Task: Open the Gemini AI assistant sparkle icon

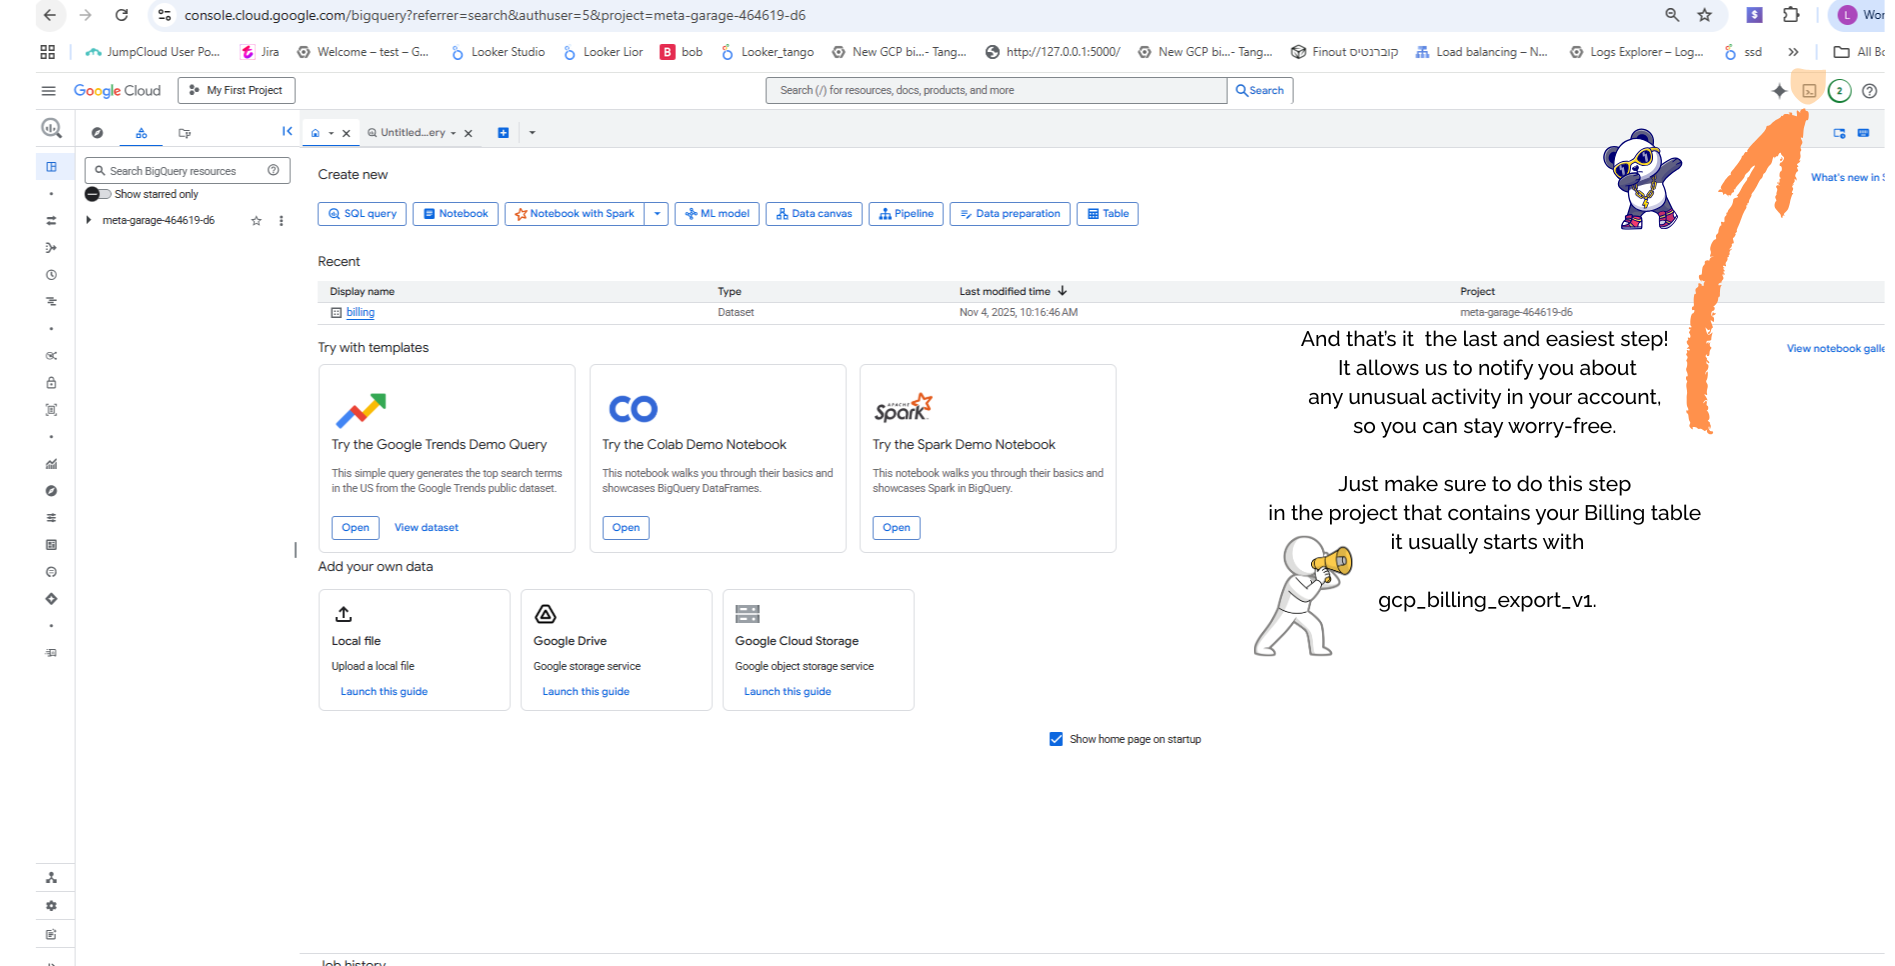Action: click(1778, 90)
